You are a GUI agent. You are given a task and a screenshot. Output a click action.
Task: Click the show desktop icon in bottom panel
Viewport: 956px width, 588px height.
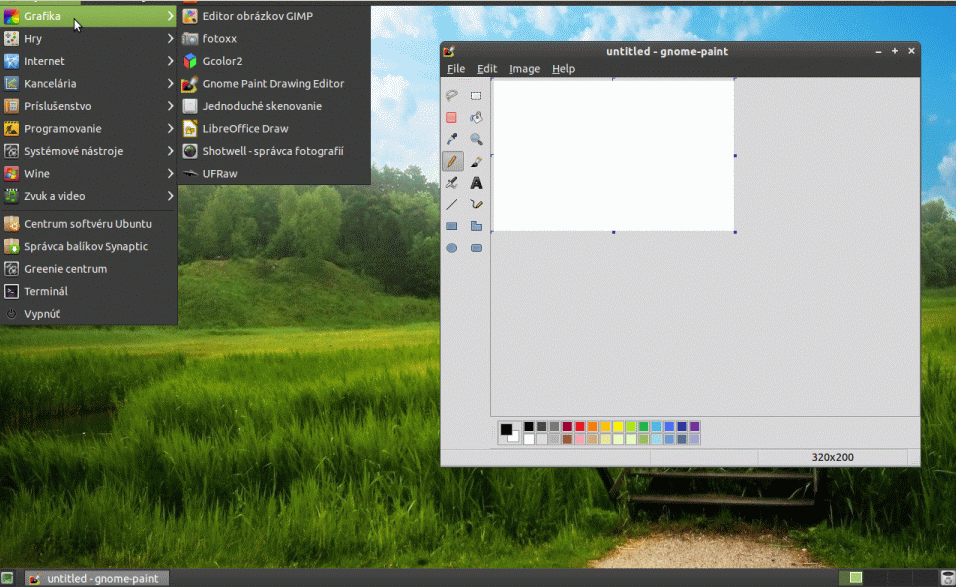[x=7, y=578]
